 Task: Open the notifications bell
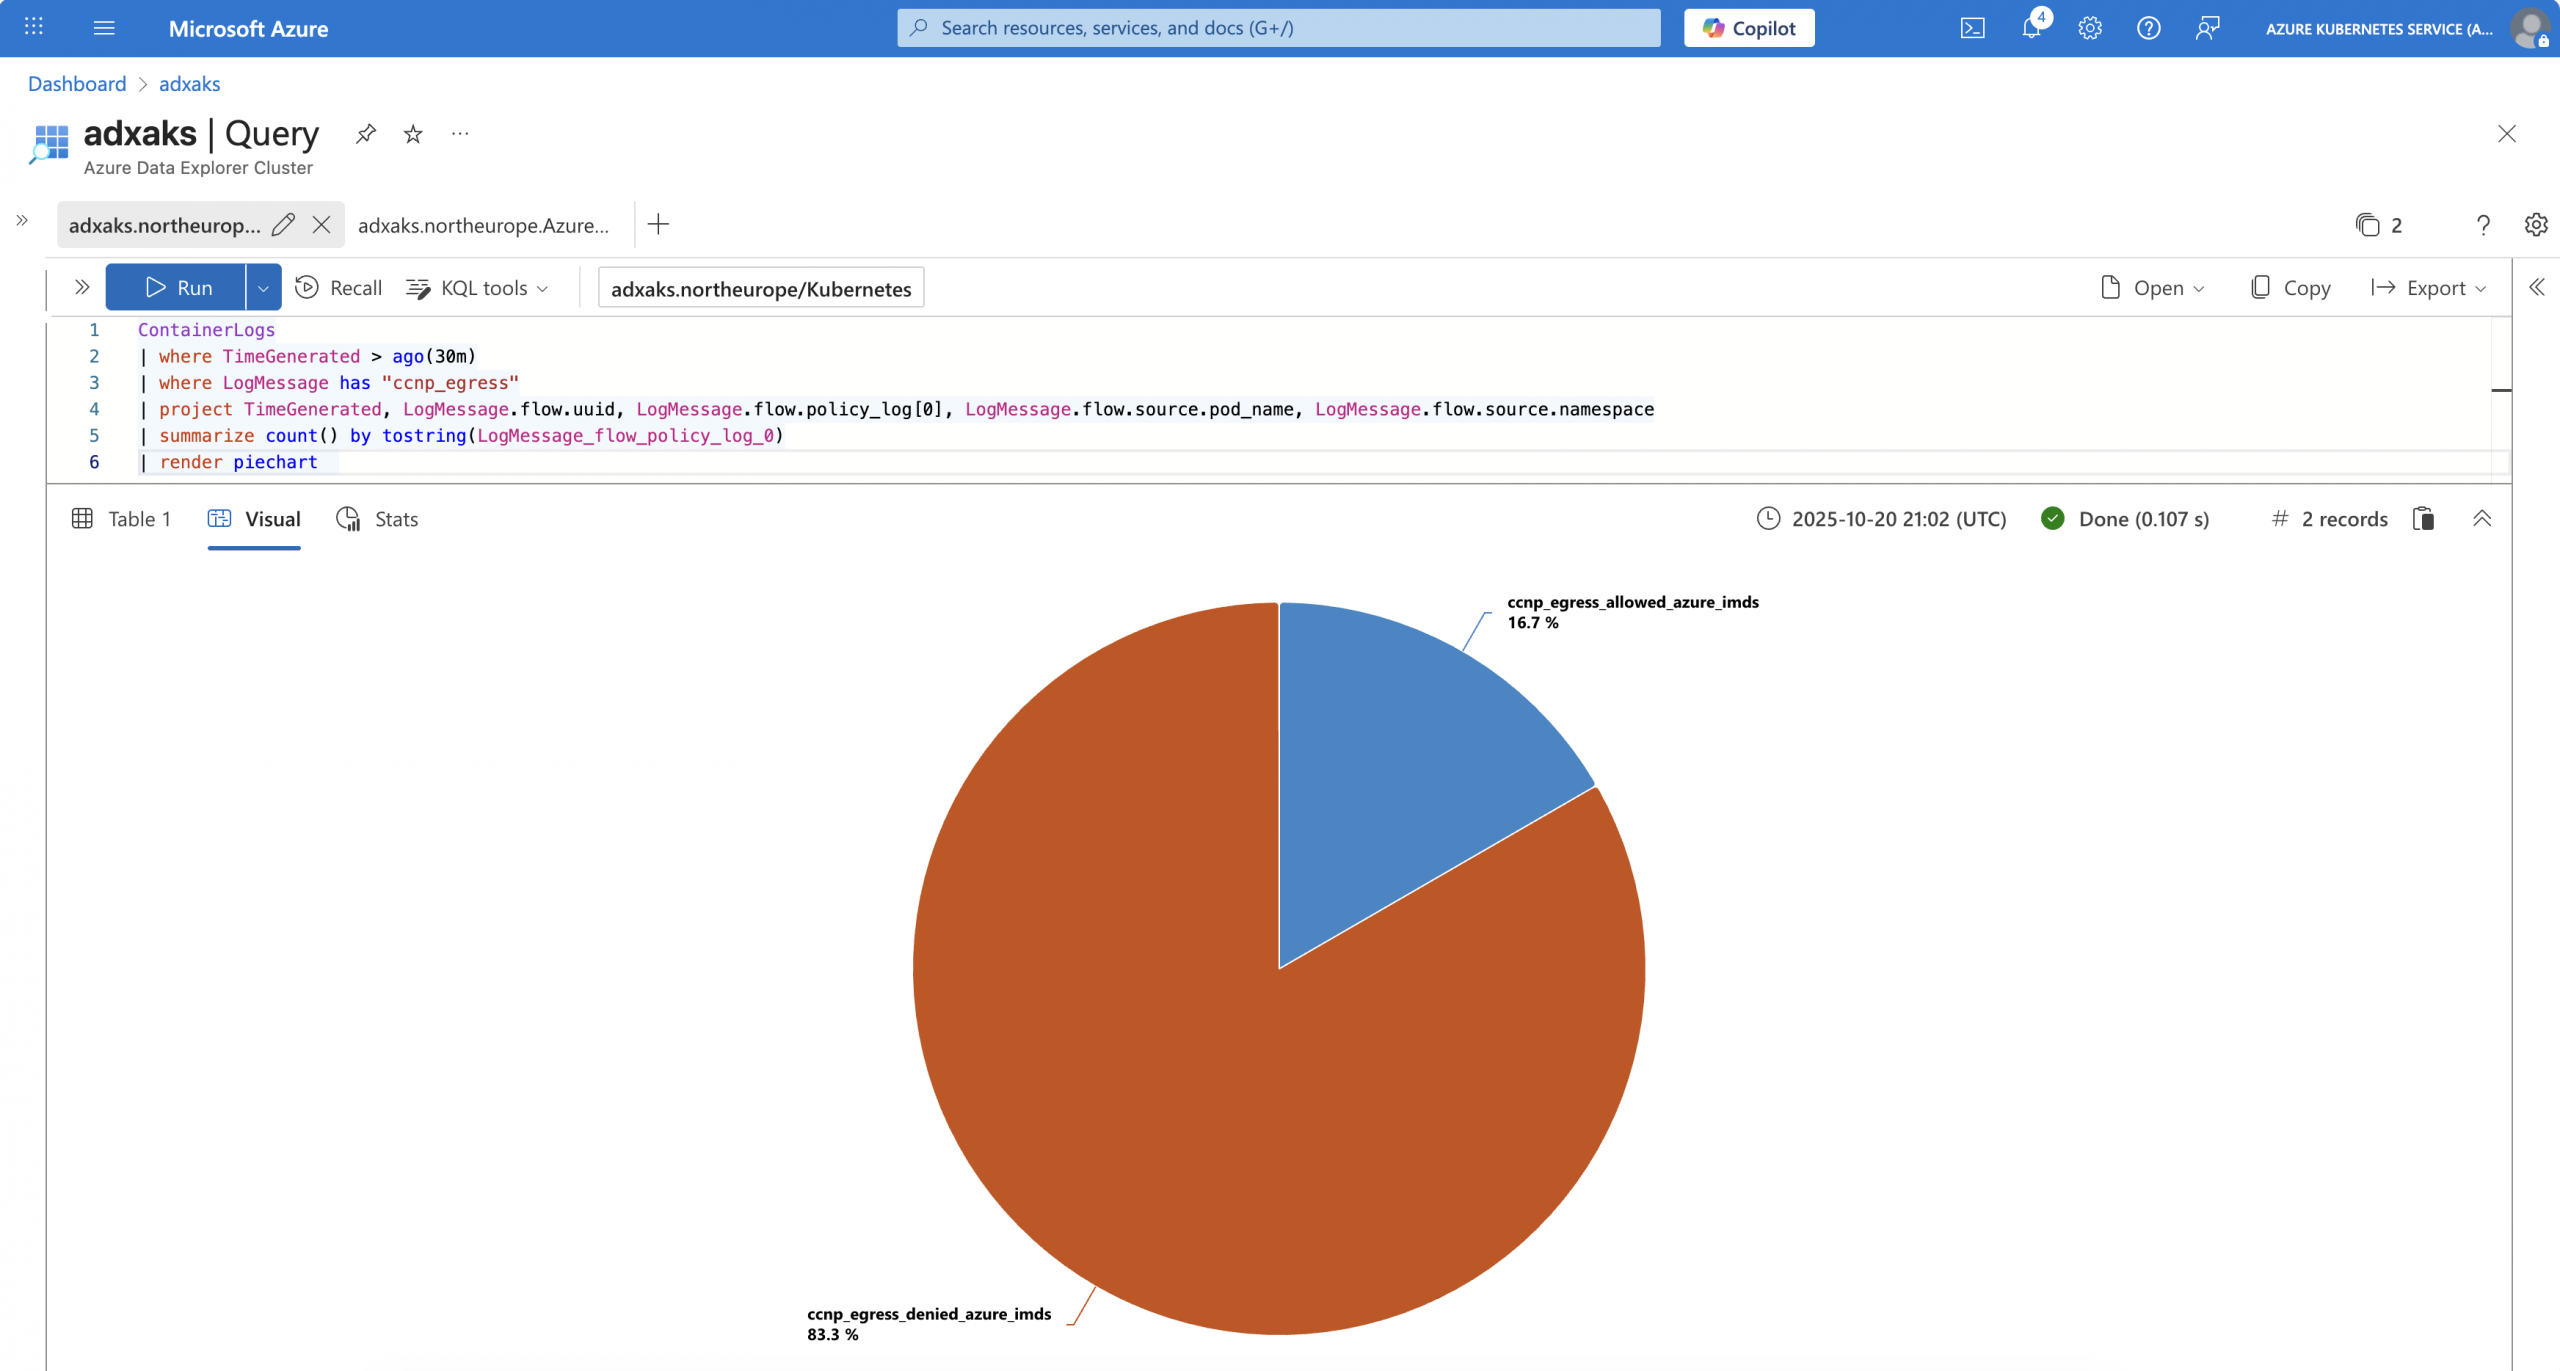tap(2031, 28)
